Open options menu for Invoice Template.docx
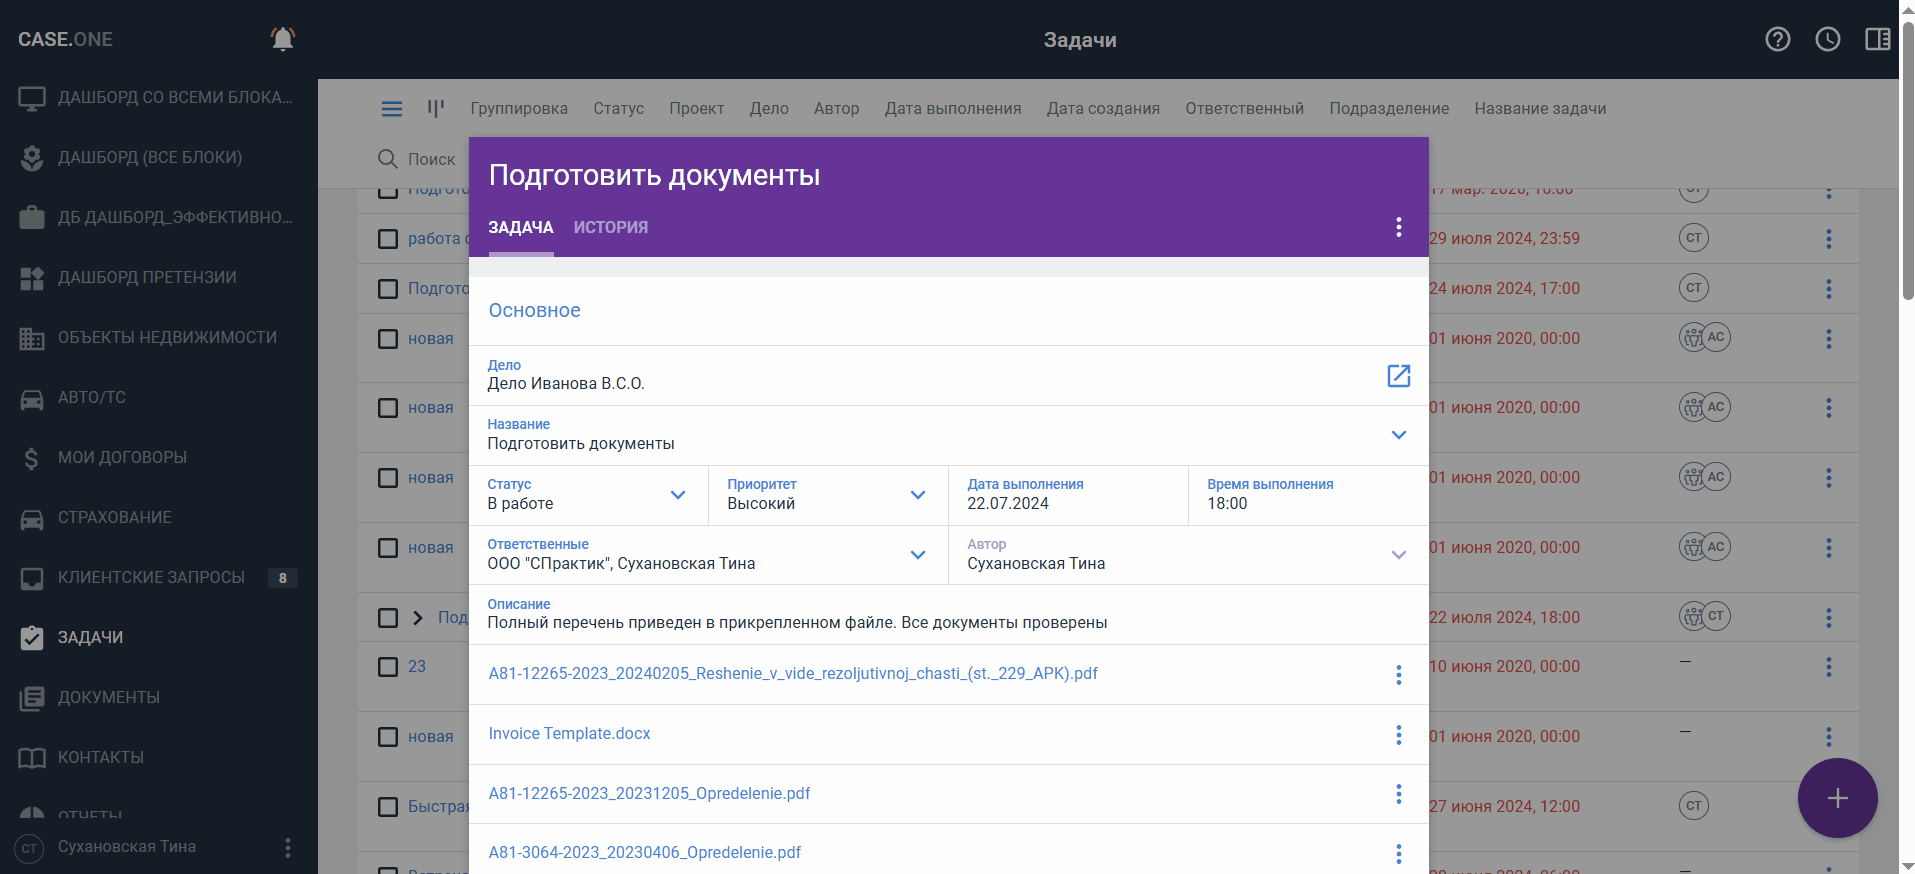This screenshot has height=874, width=1915. [1398, 735]
